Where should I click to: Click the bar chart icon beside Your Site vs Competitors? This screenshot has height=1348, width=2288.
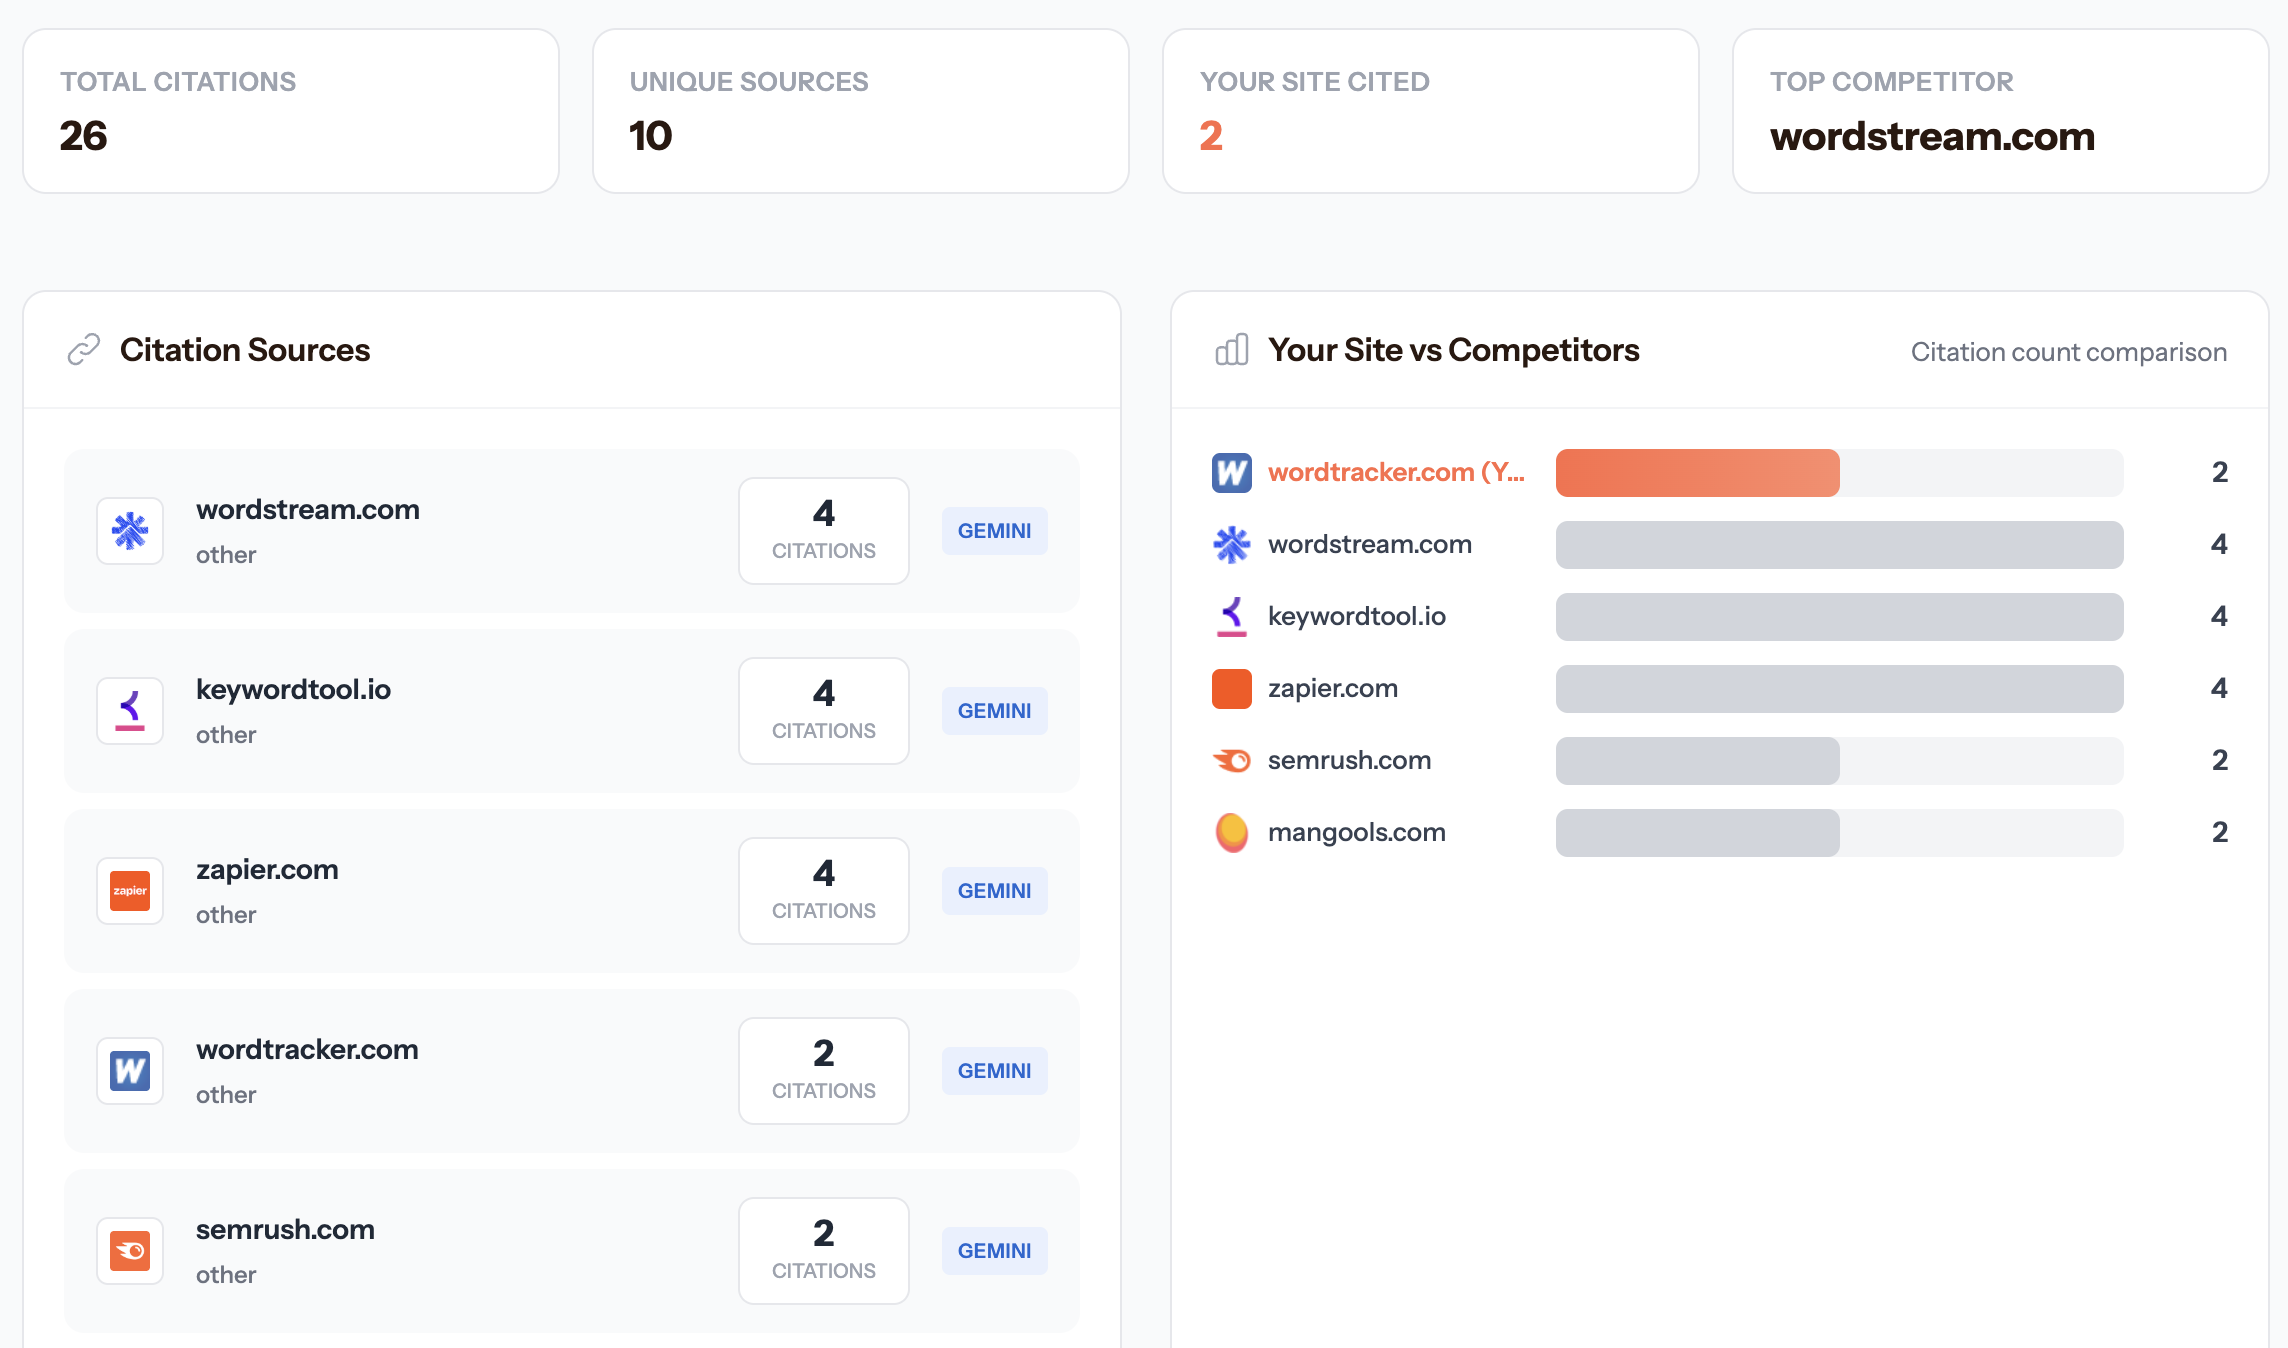click(x=1232, y=350)
